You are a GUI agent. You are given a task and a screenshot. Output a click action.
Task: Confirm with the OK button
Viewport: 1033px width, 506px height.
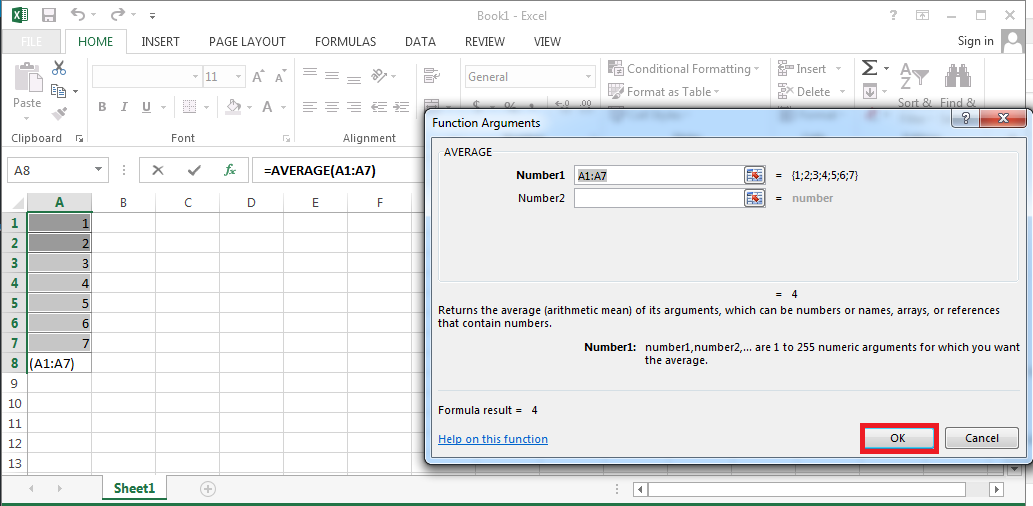[898, 438]
